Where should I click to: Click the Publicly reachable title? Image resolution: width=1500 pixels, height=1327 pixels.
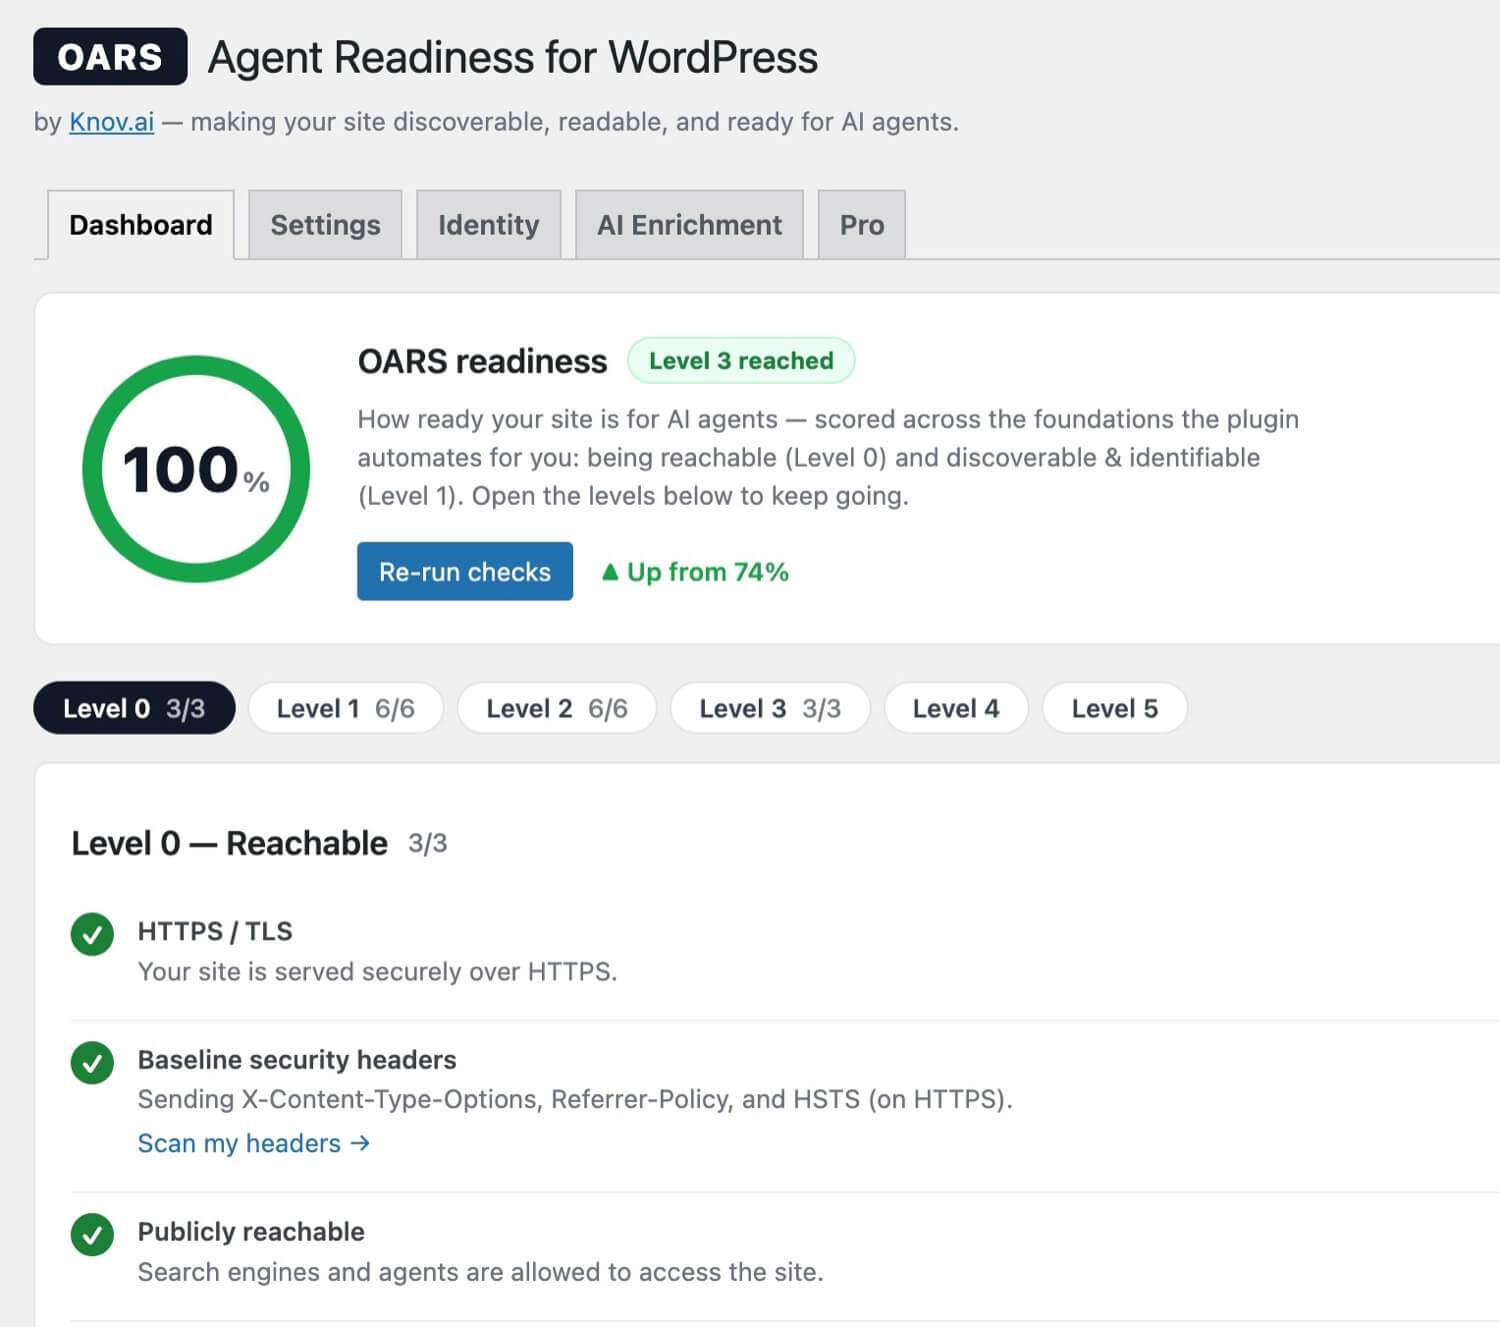251,1232
